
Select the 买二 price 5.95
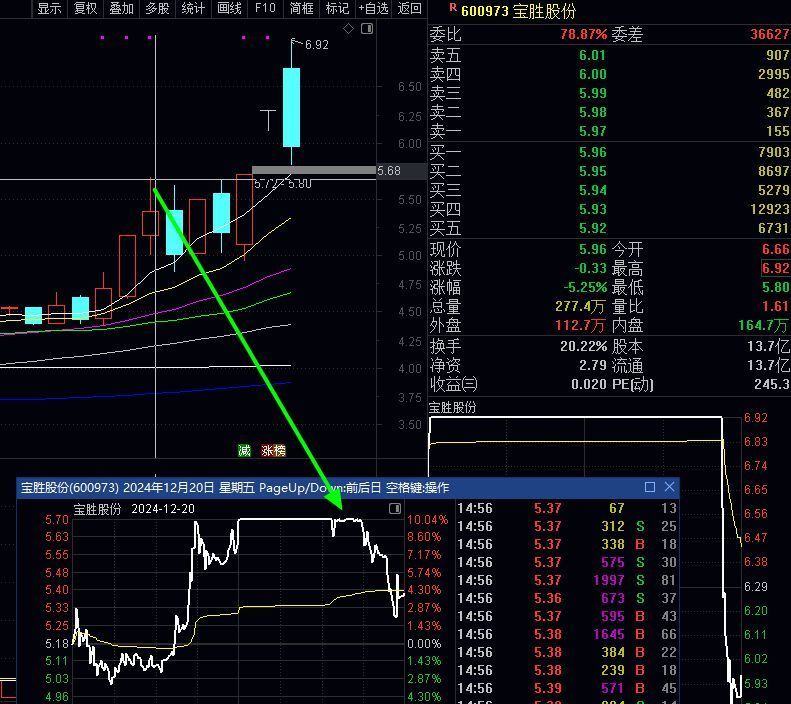pyautogui.click(x=592, y=171)
